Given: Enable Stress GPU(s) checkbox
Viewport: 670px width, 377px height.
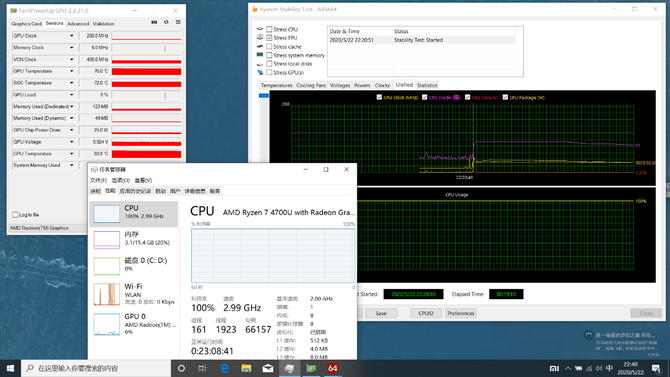Looking at the screenshot, I should [269, 72].
